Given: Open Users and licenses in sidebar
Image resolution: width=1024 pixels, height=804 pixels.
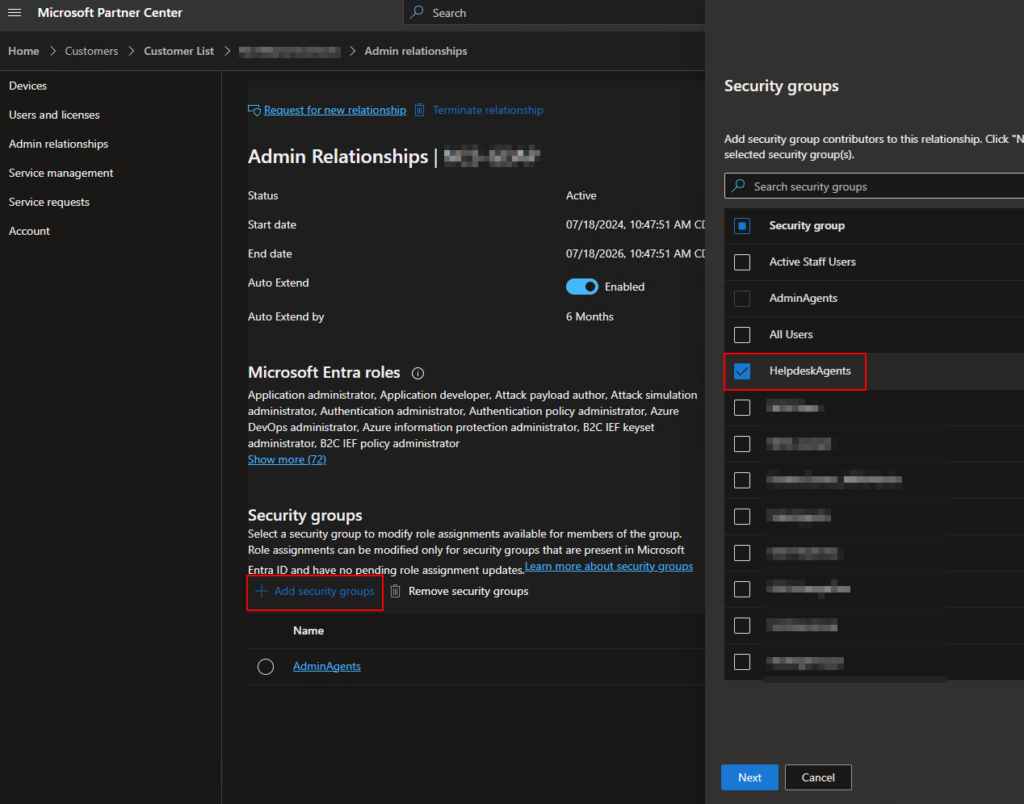Looking at the screenshot, I should click(x=54, y=115).
